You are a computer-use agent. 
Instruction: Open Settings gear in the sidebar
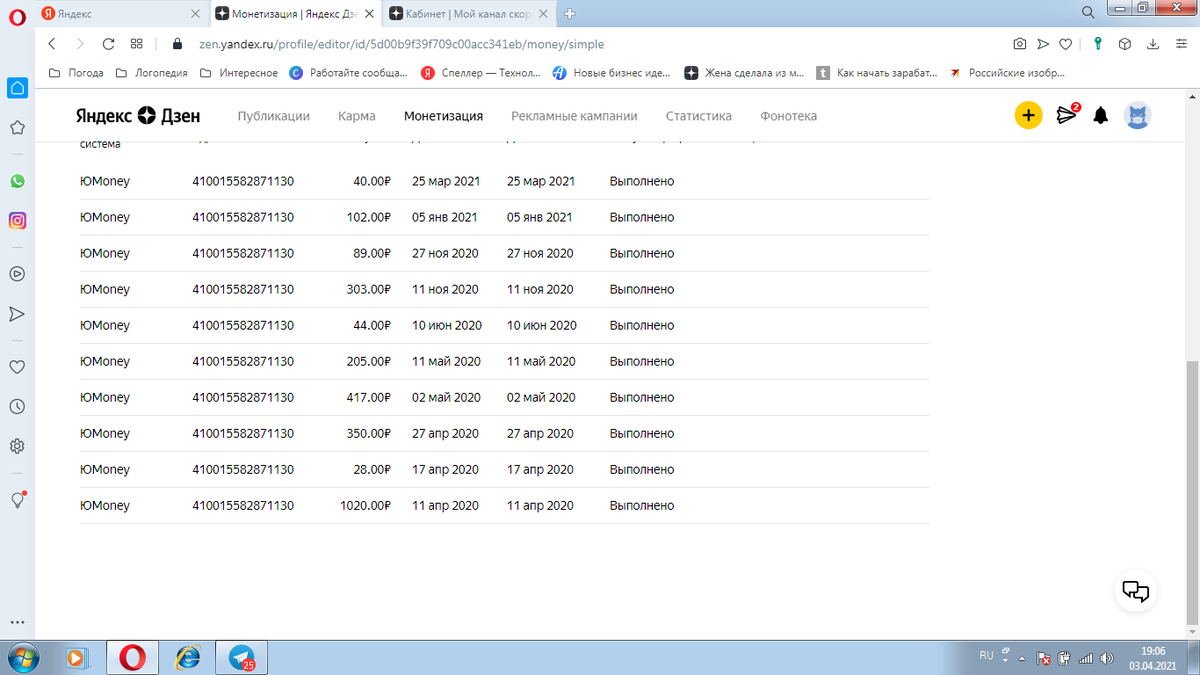(x=17, y=446)
